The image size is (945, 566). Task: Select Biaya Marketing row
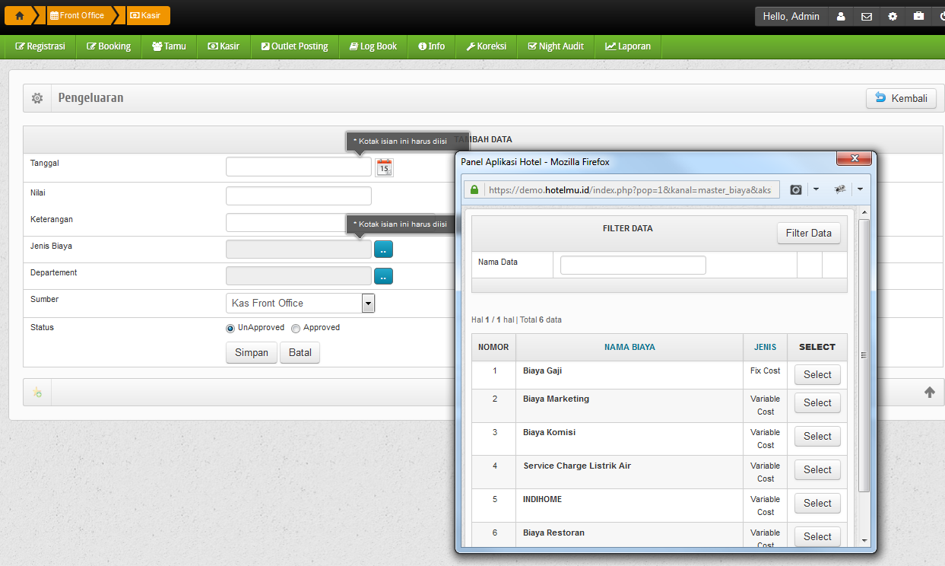pyautogui.click(x=817, y=403)
